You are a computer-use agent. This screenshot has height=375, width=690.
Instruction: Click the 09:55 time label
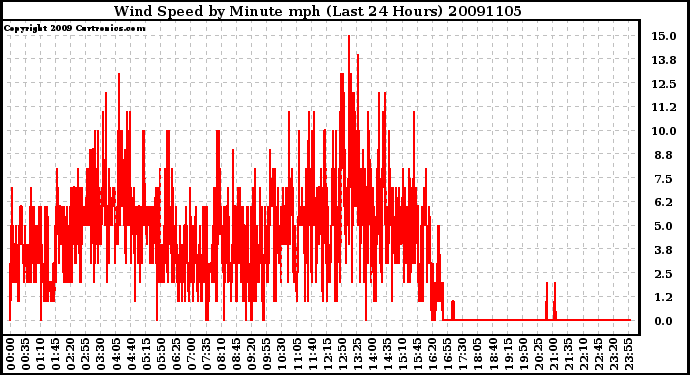[x=267, y=354]
